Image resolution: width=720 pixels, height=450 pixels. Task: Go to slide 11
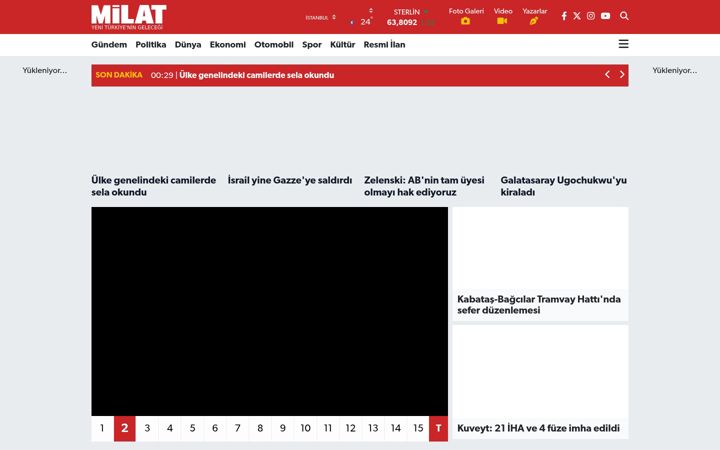point(328,428)
